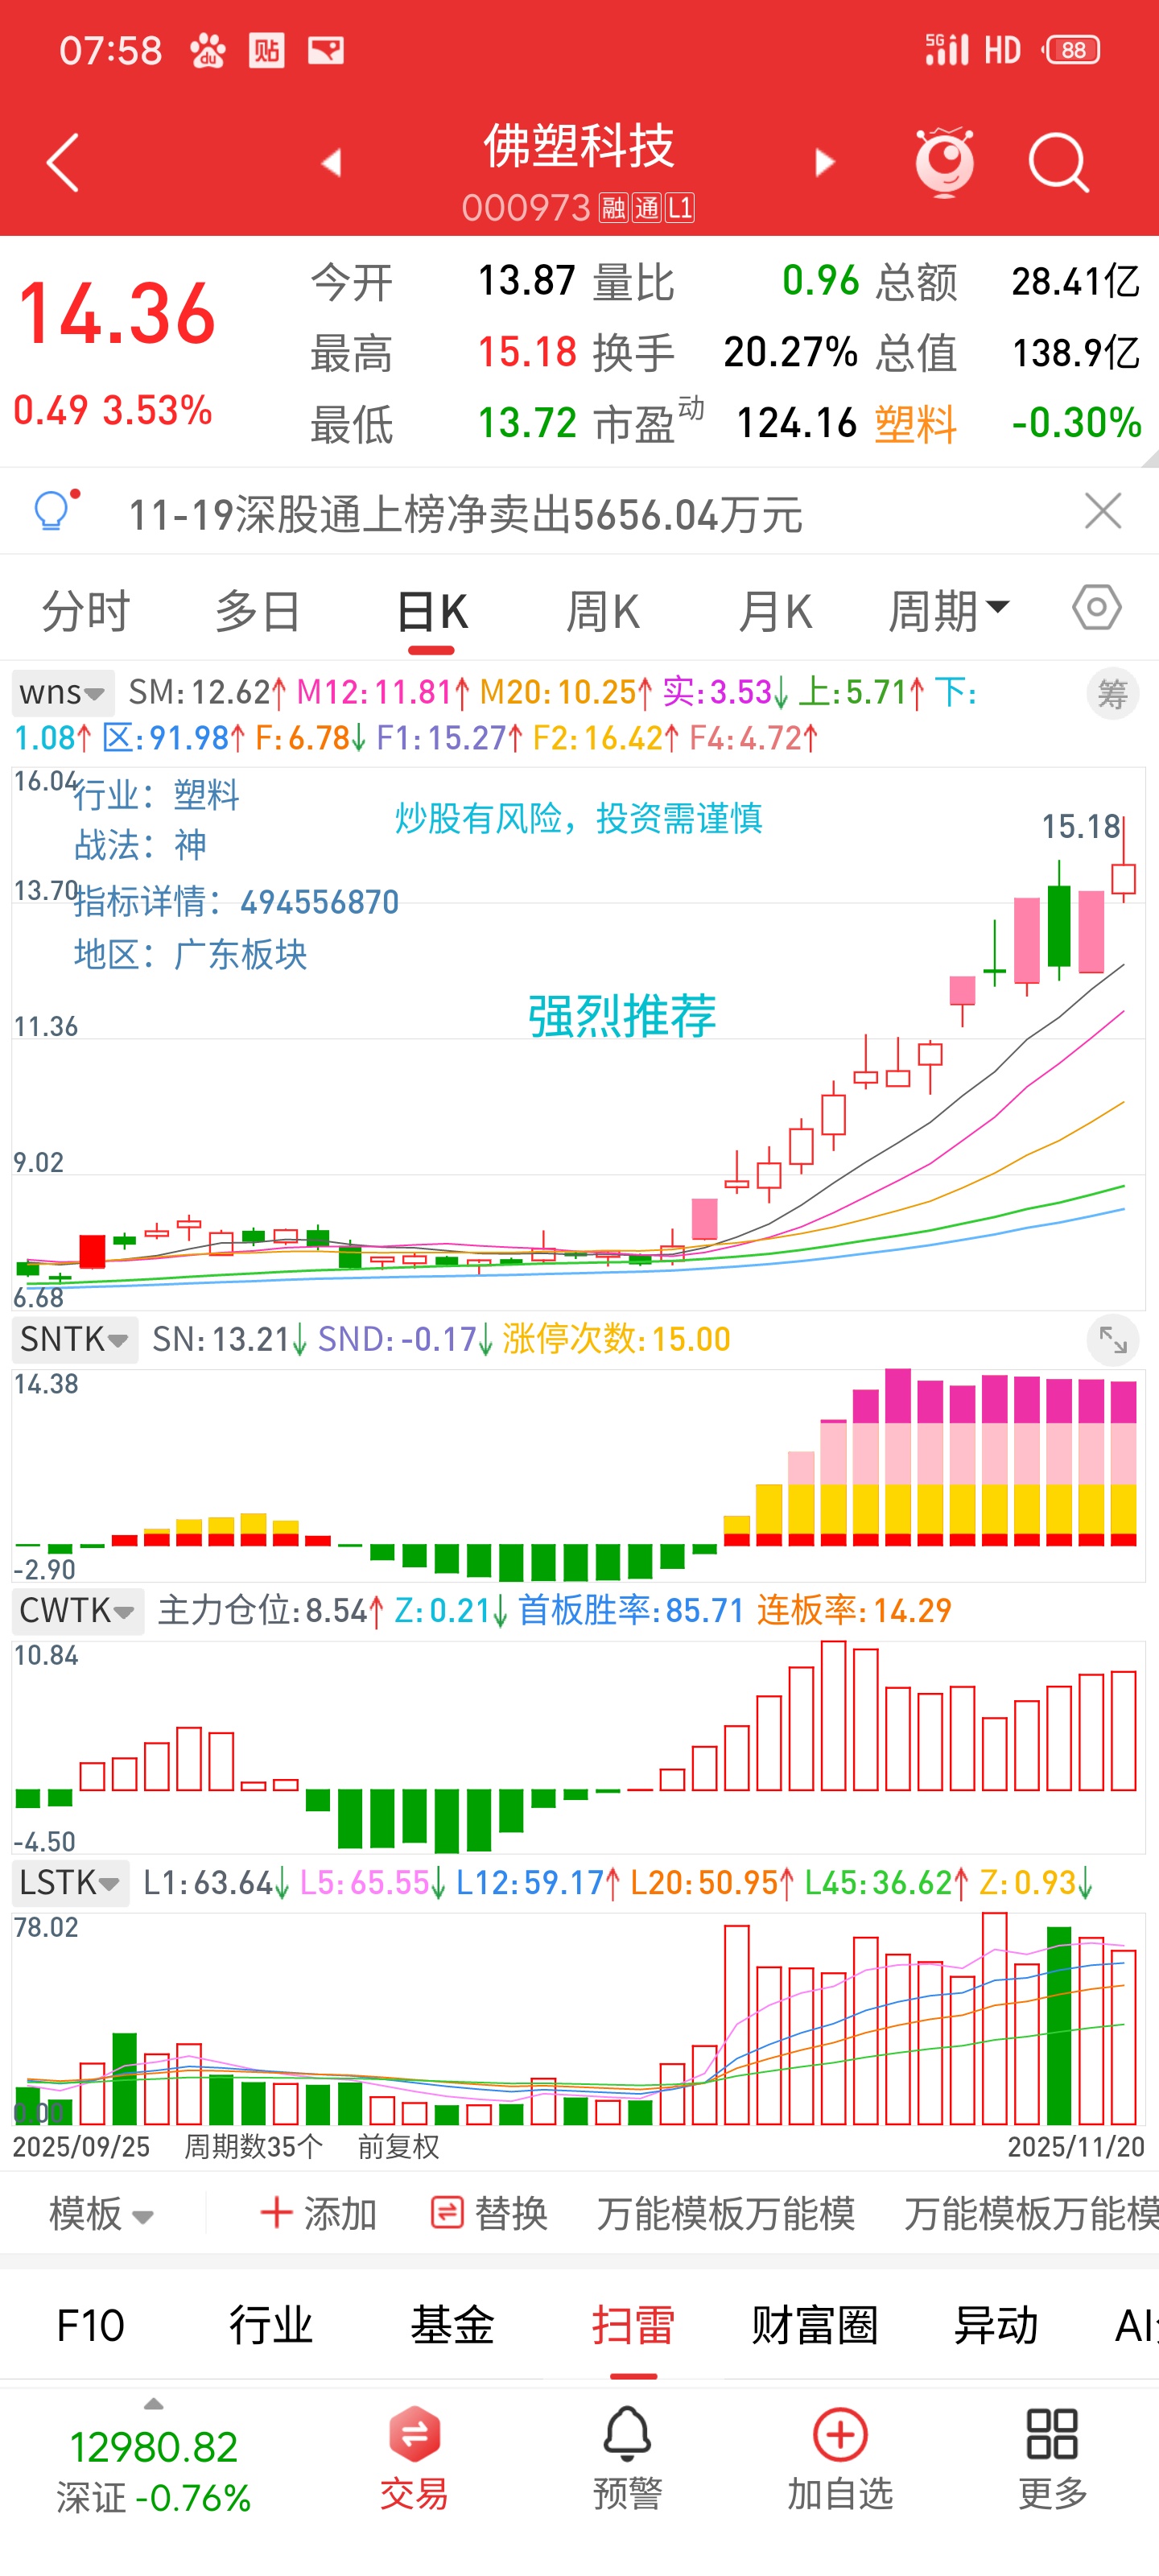Open the 扫雷 tab
Screen dimensions: 1159x2576
(633, 2326)
